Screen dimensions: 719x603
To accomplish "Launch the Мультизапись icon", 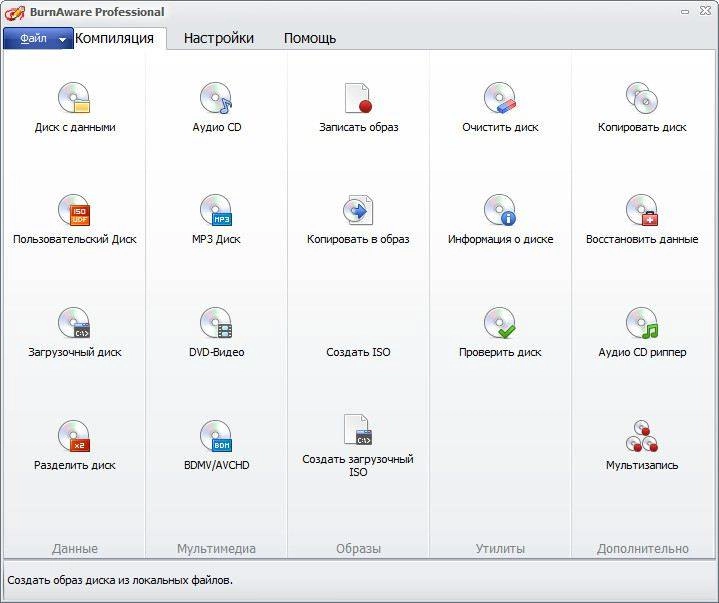I will click(642, 436).
